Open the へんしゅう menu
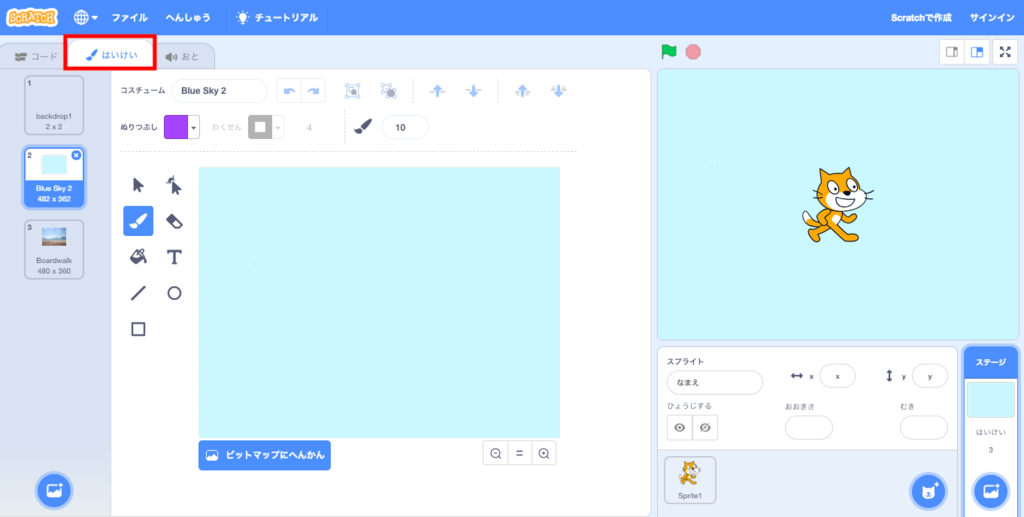The image size is (1024, 517). [x=188, y=18]
